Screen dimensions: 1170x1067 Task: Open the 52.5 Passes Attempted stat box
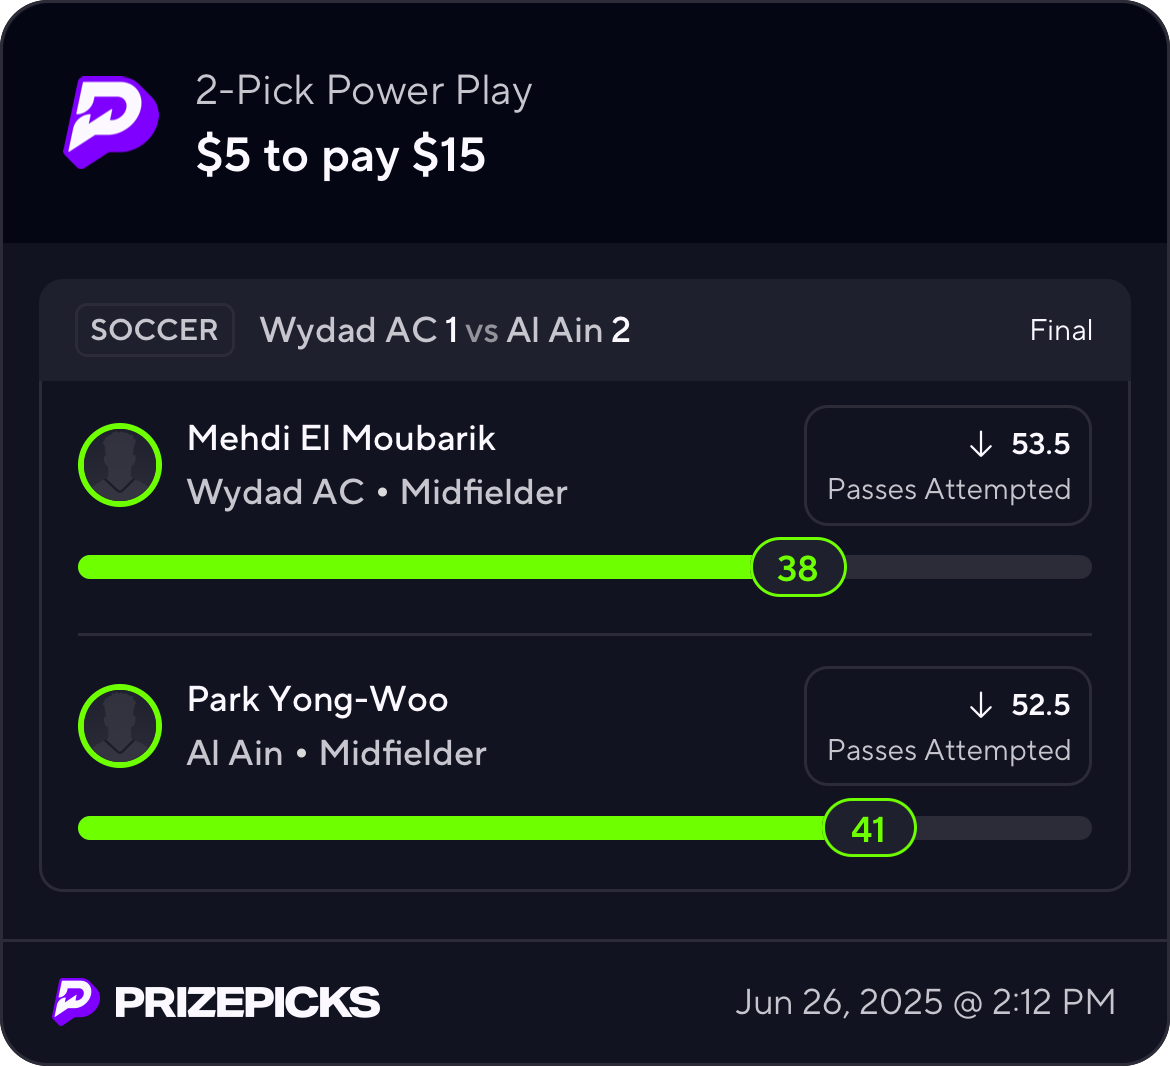pos(948,726)
